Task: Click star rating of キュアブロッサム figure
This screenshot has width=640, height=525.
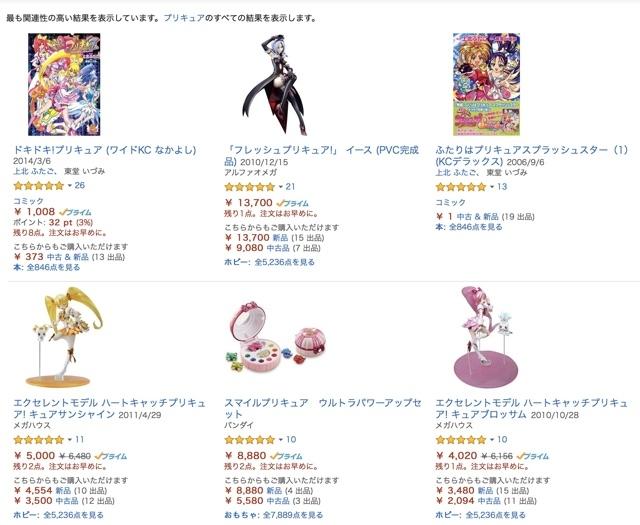Action: click(x=461, y=438)
